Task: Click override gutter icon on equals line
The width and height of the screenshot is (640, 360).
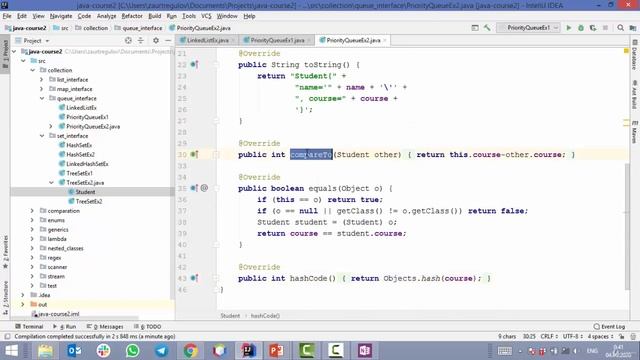Action: tap(194, 188)
